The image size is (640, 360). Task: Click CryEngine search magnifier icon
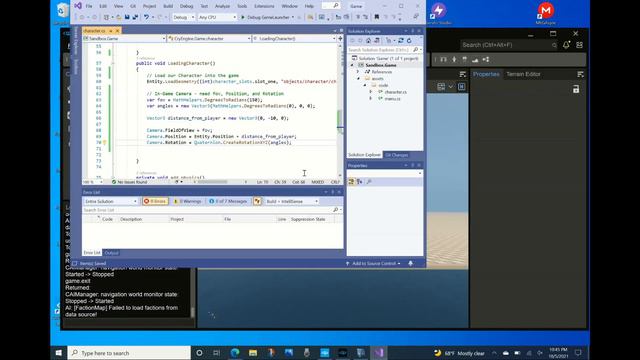click(554, 45)
